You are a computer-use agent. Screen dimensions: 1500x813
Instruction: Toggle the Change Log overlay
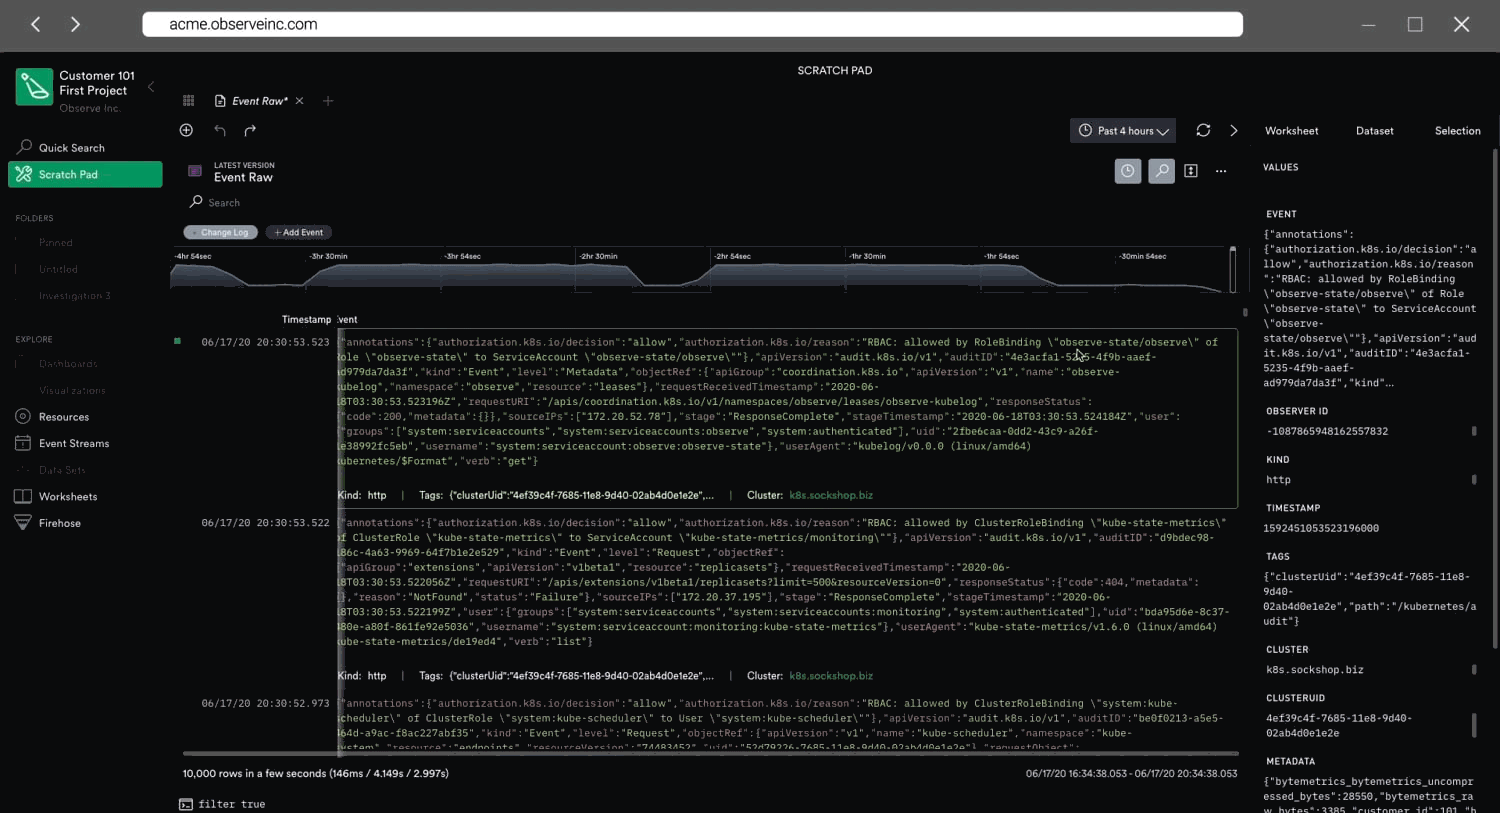pyautogui.click(x=219, y=232)
